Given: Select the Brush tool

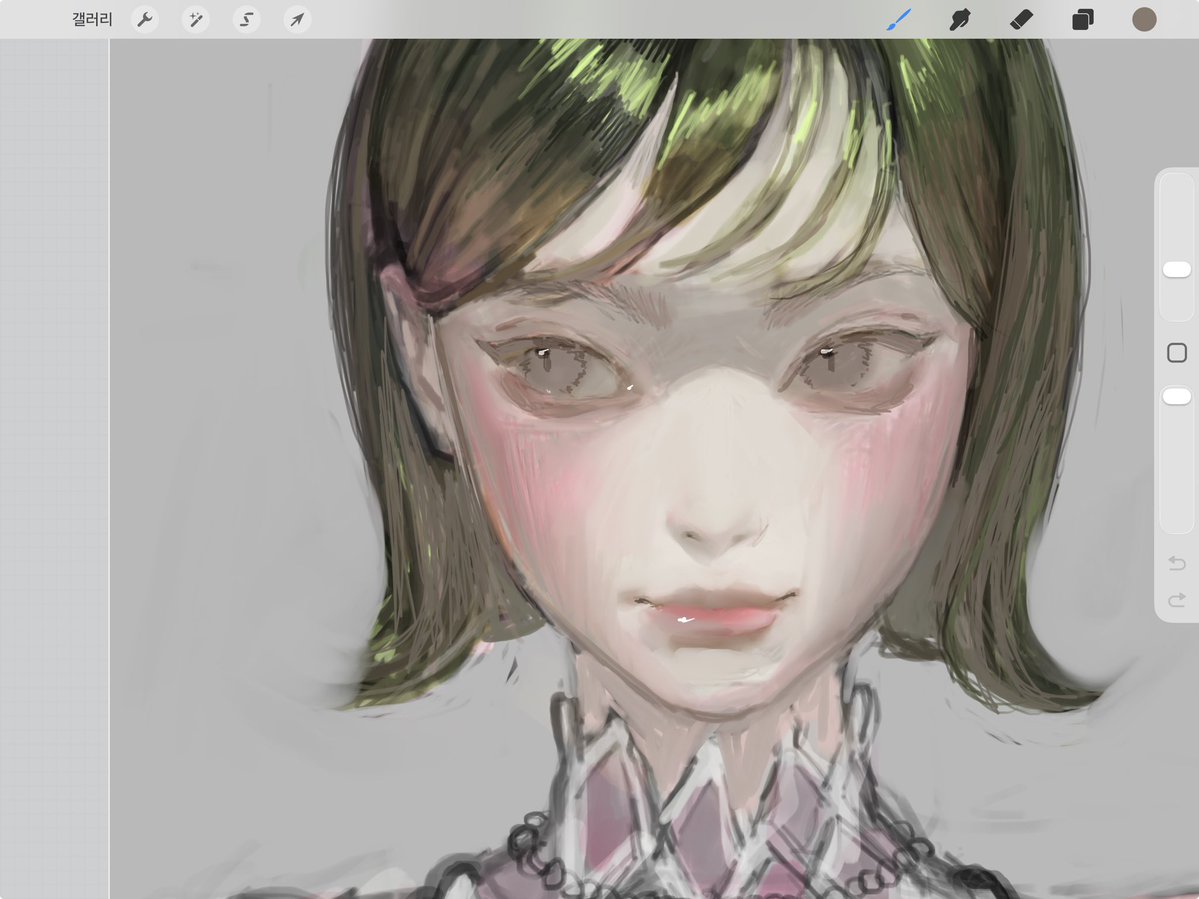Looking at the screenshot, I should [899, 19].
